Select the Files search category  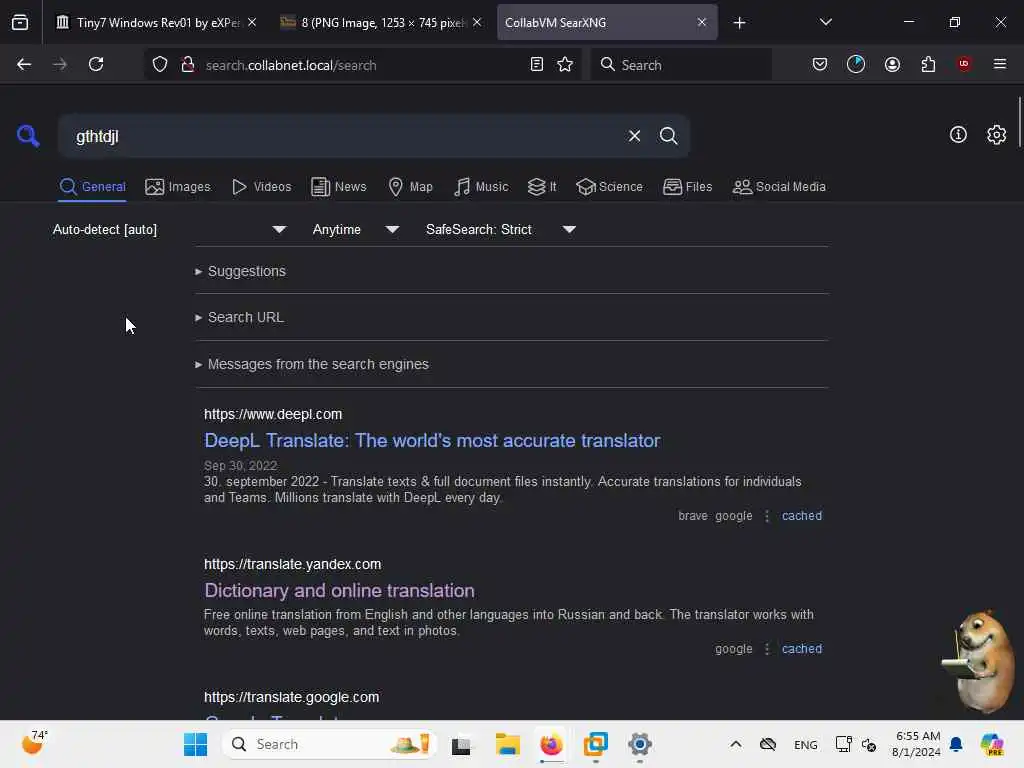coord(687,187)
